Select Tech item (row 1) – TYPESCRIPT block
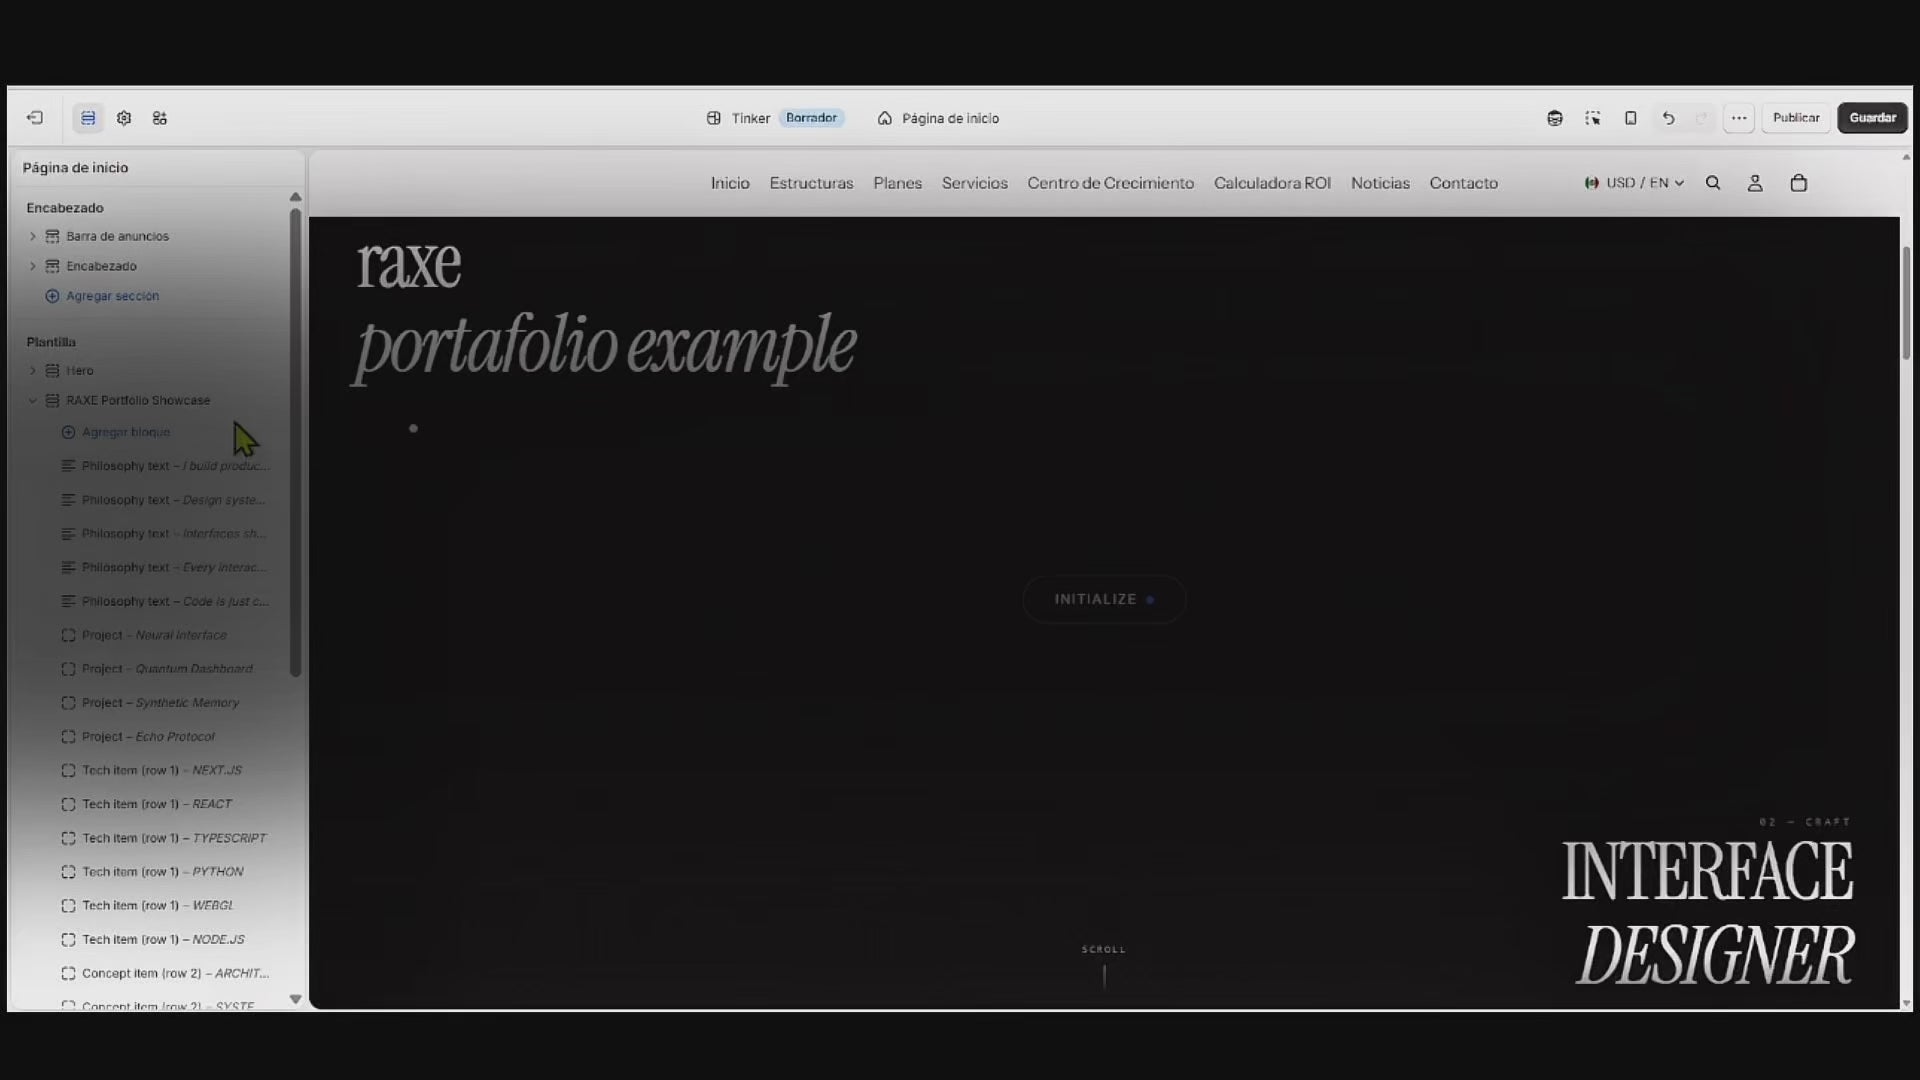This screenshot has width=1920, height=1080. (165, 838)
